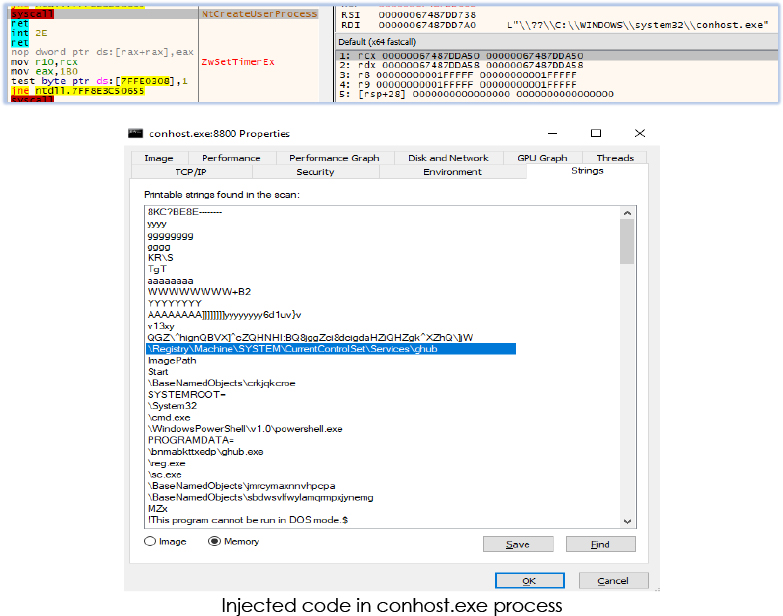
Task: Click the conhost.exe window title icon
Action: 137,133
